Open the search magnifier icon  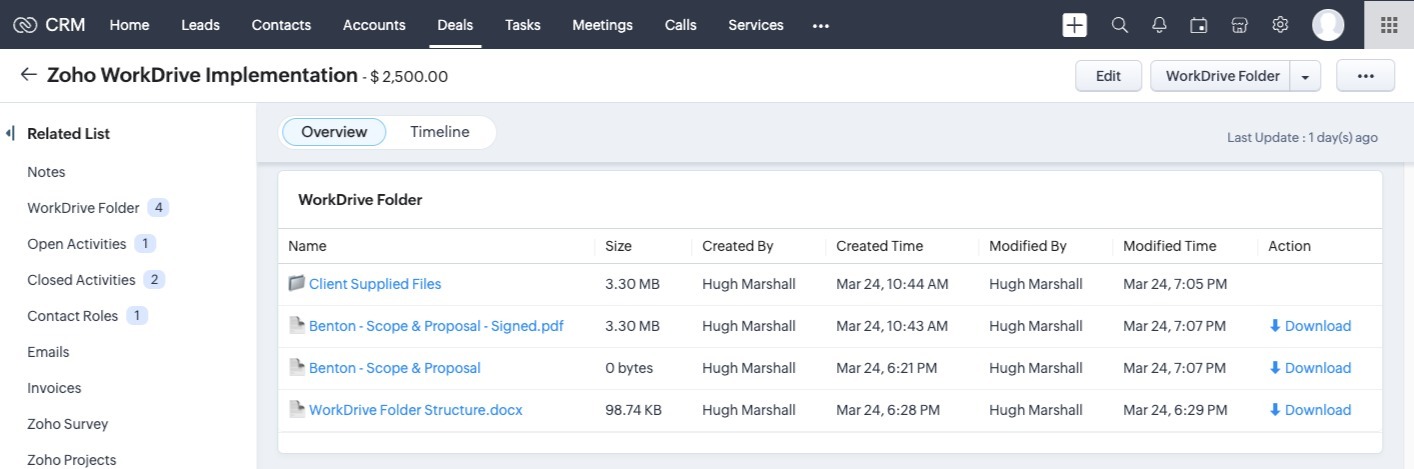(1120, 25)
